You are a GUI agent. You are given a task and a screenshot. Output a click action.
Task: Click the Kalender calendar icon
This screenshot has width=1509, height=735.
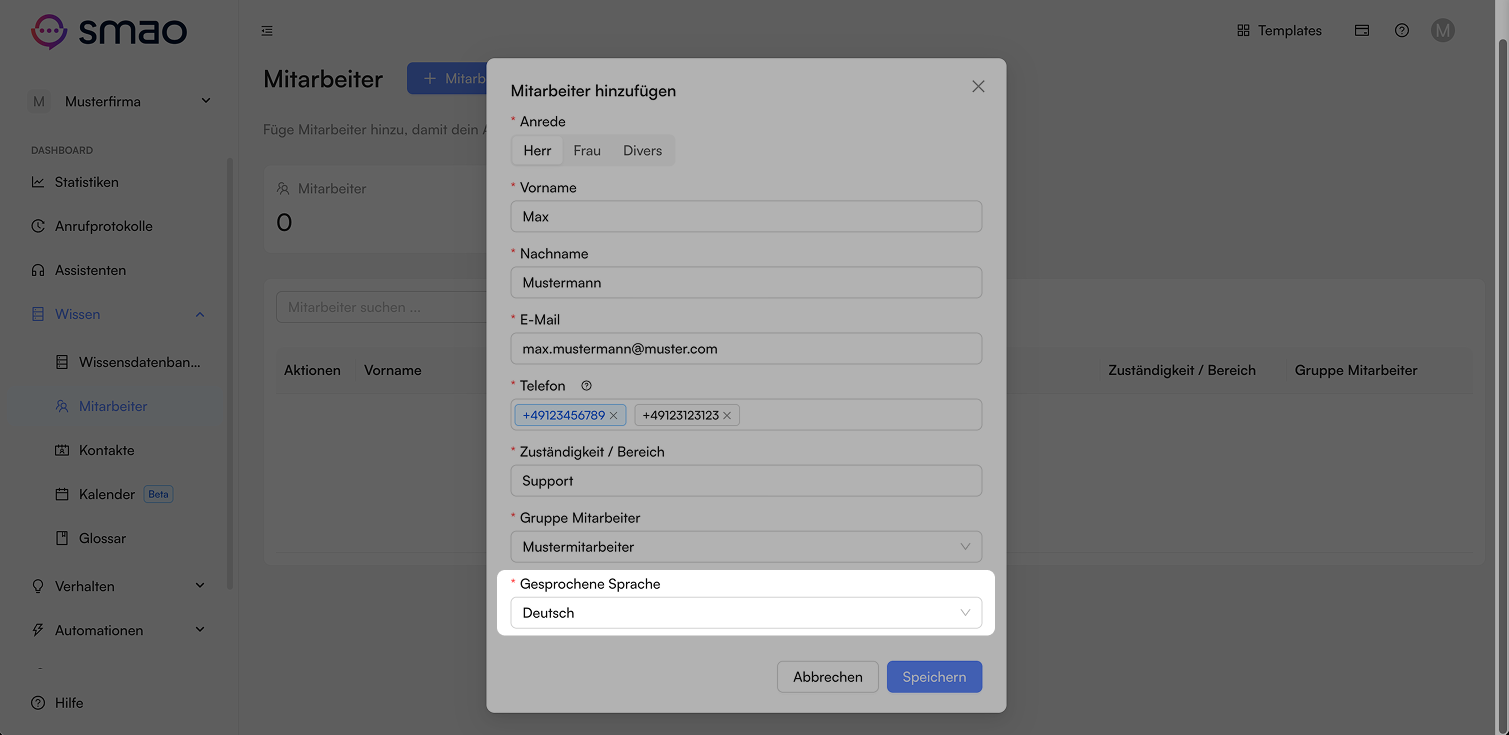pos(62,494)
